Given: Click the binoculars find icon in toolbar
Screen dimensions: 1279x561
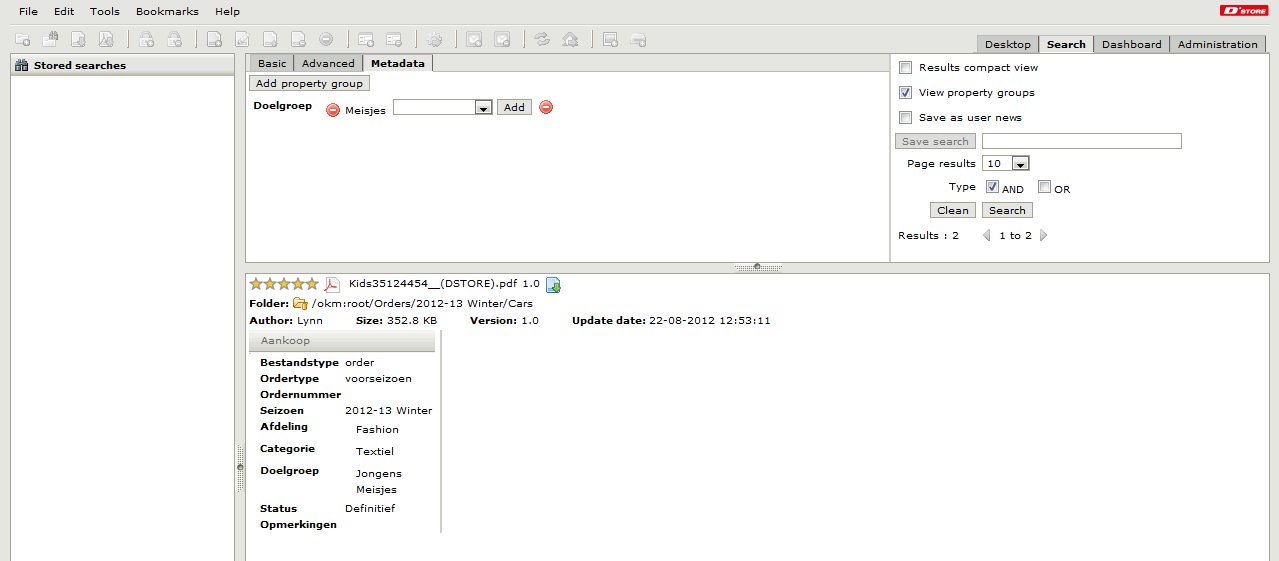Looking at the screenshot, I should coord(50,40).
